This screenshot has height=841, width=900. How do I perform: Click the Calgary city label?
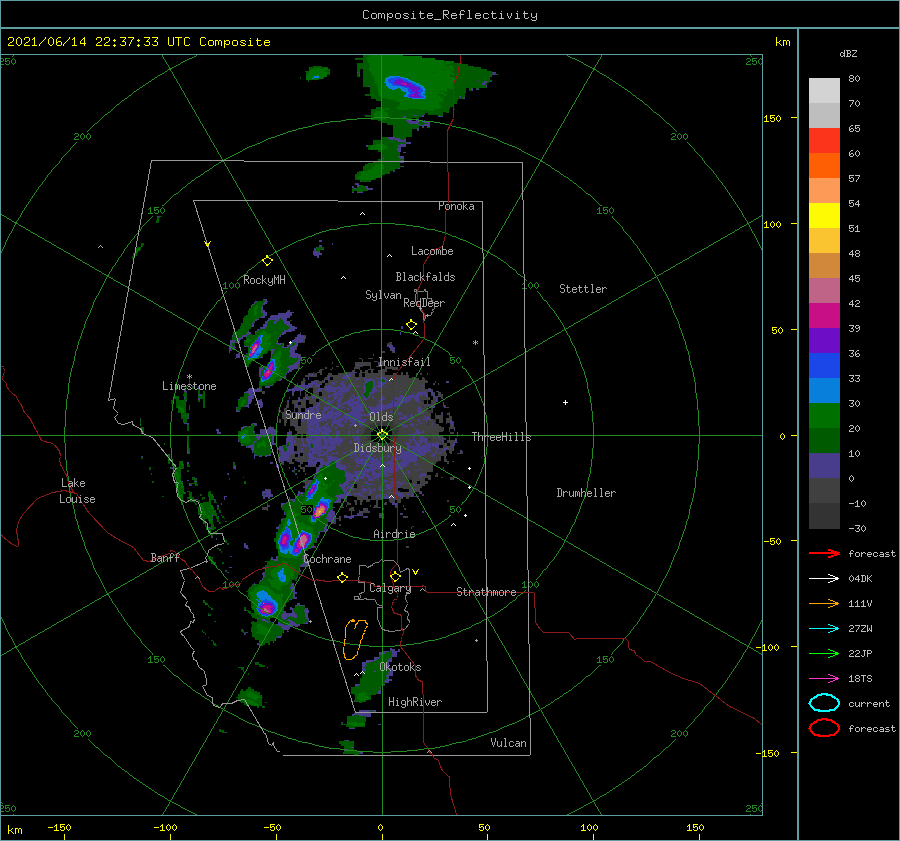click(390, 588)
